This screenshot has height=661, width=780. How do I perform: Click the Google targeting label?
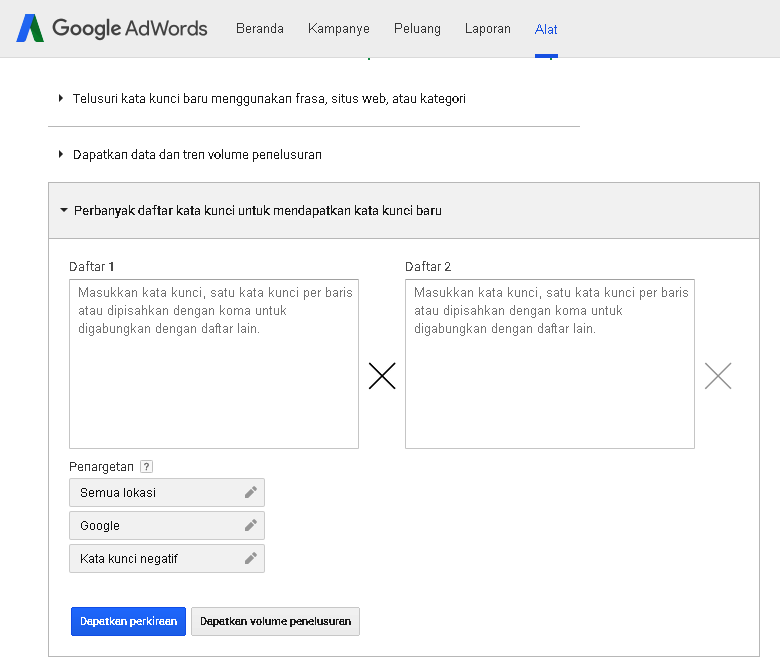(x=99, y=526)
